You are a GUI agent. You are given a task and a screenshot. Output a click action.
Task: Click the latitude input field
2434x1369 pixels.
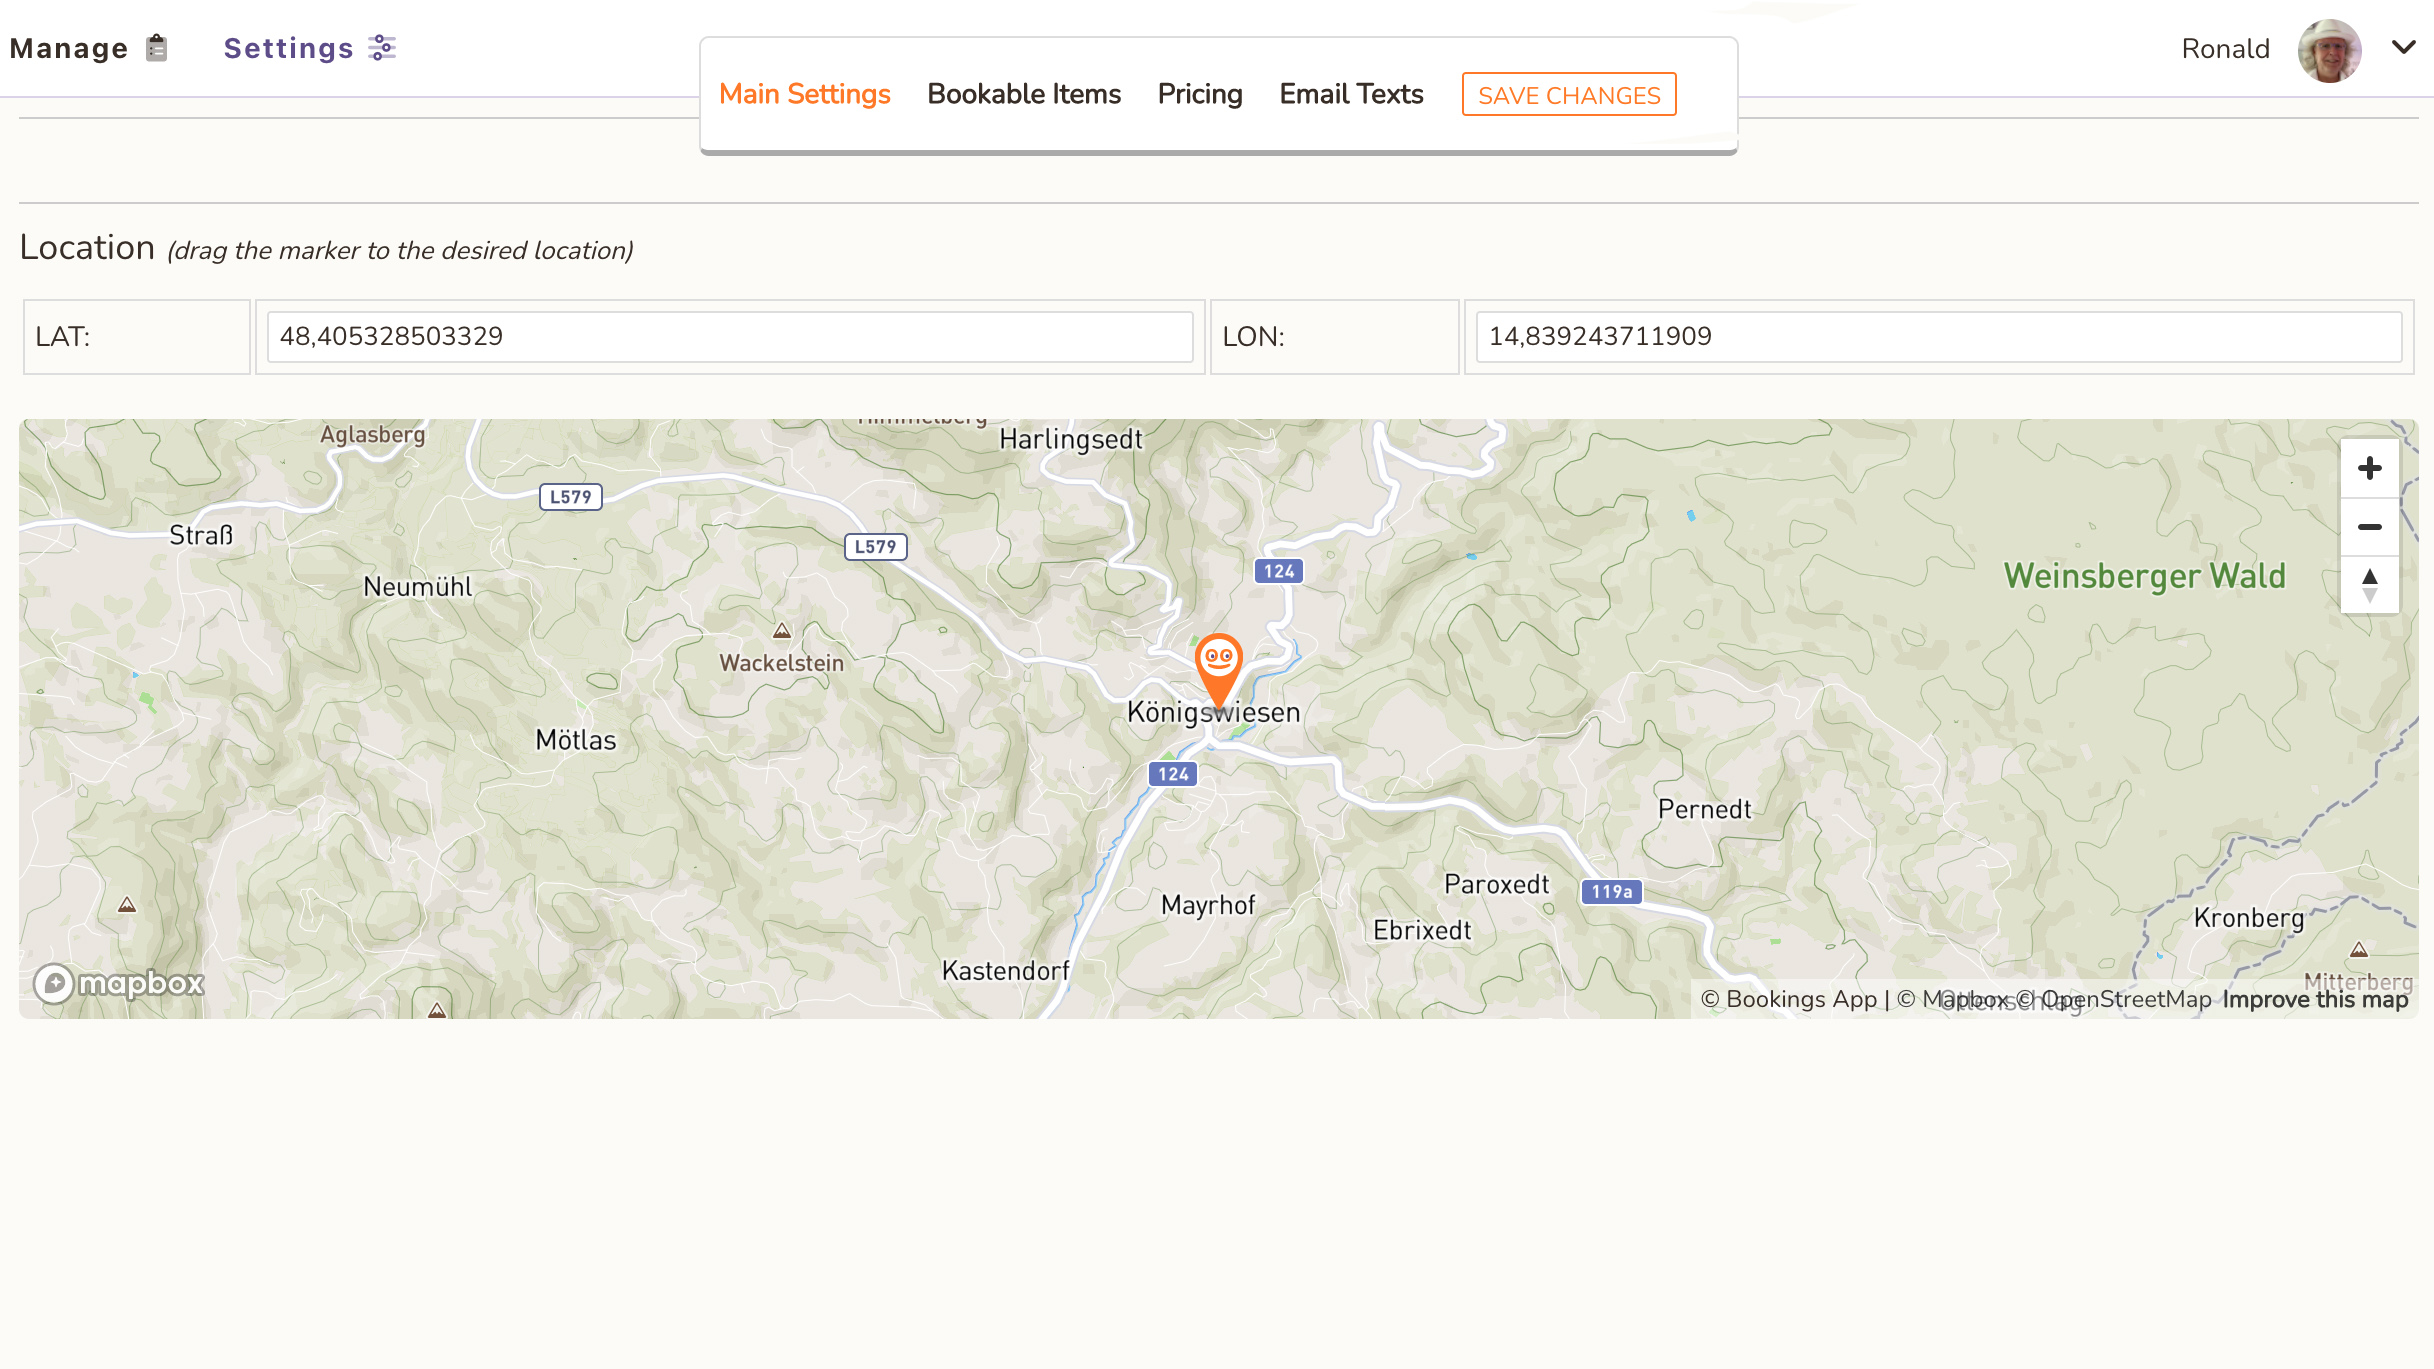(729, 337)
